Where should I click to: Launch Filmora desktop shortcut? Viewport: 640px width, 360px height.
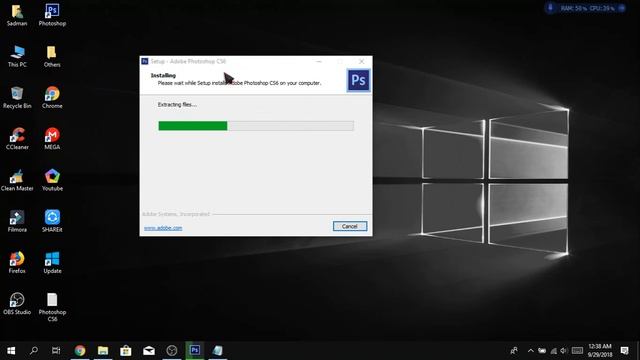pyautogui.click(x=17, y=221)
